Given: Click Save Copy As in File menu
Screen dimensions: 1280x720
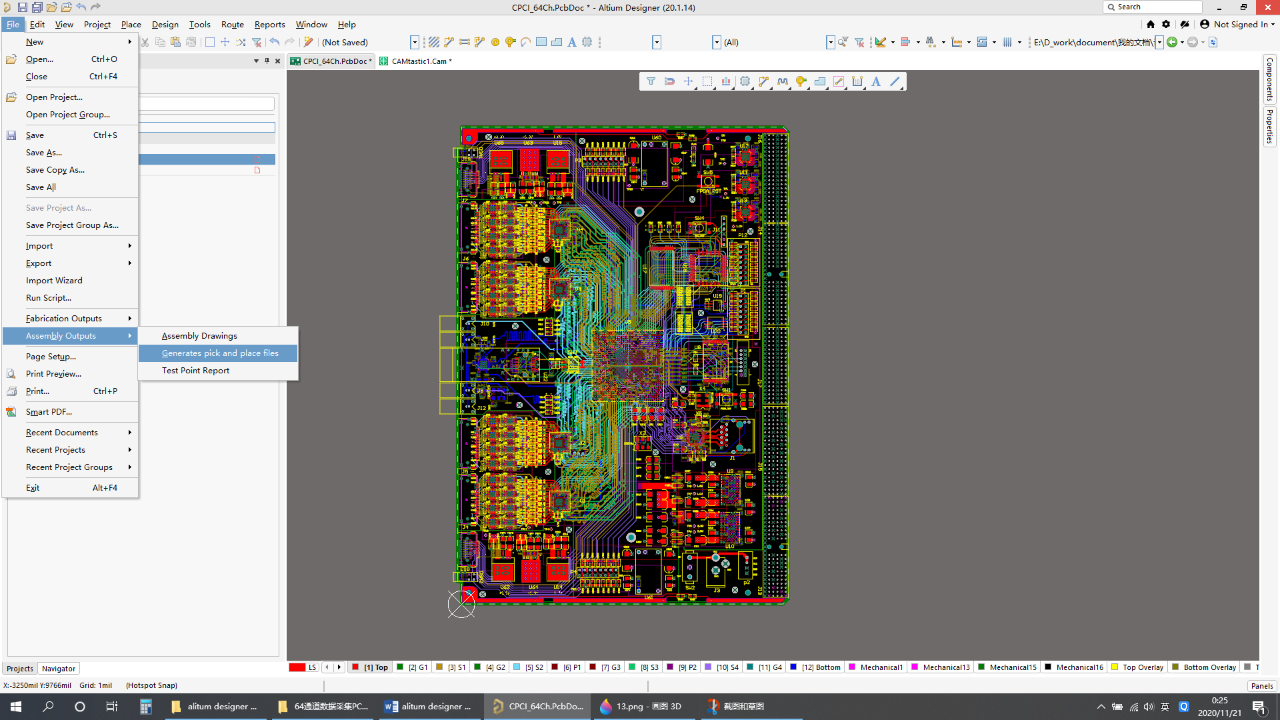Looking at the screenshot, I should point(69,170).
